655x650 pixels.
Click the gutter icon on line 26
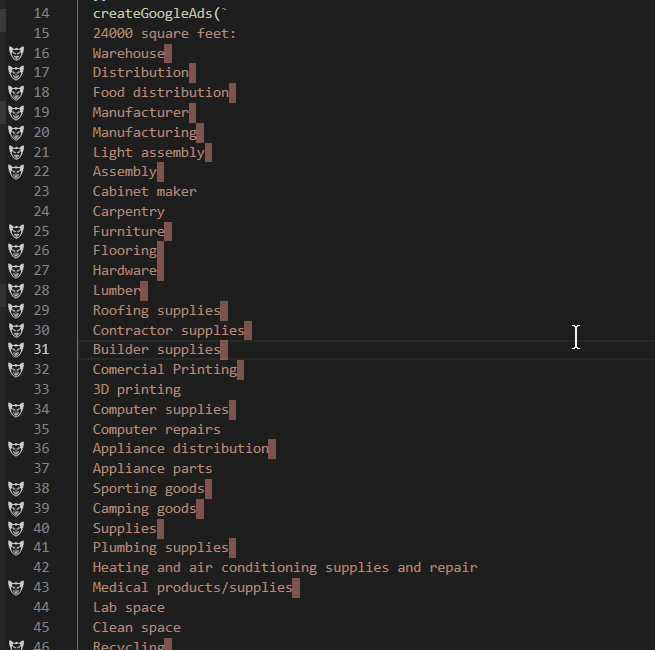[16, 251]
